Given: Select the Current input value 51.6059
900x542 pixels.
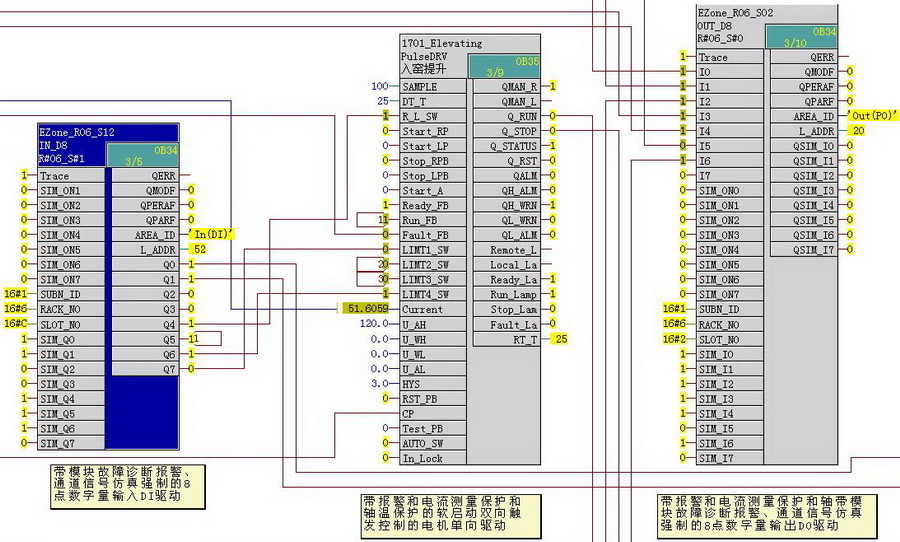Looking at the screenshot, I should [366, 309].
